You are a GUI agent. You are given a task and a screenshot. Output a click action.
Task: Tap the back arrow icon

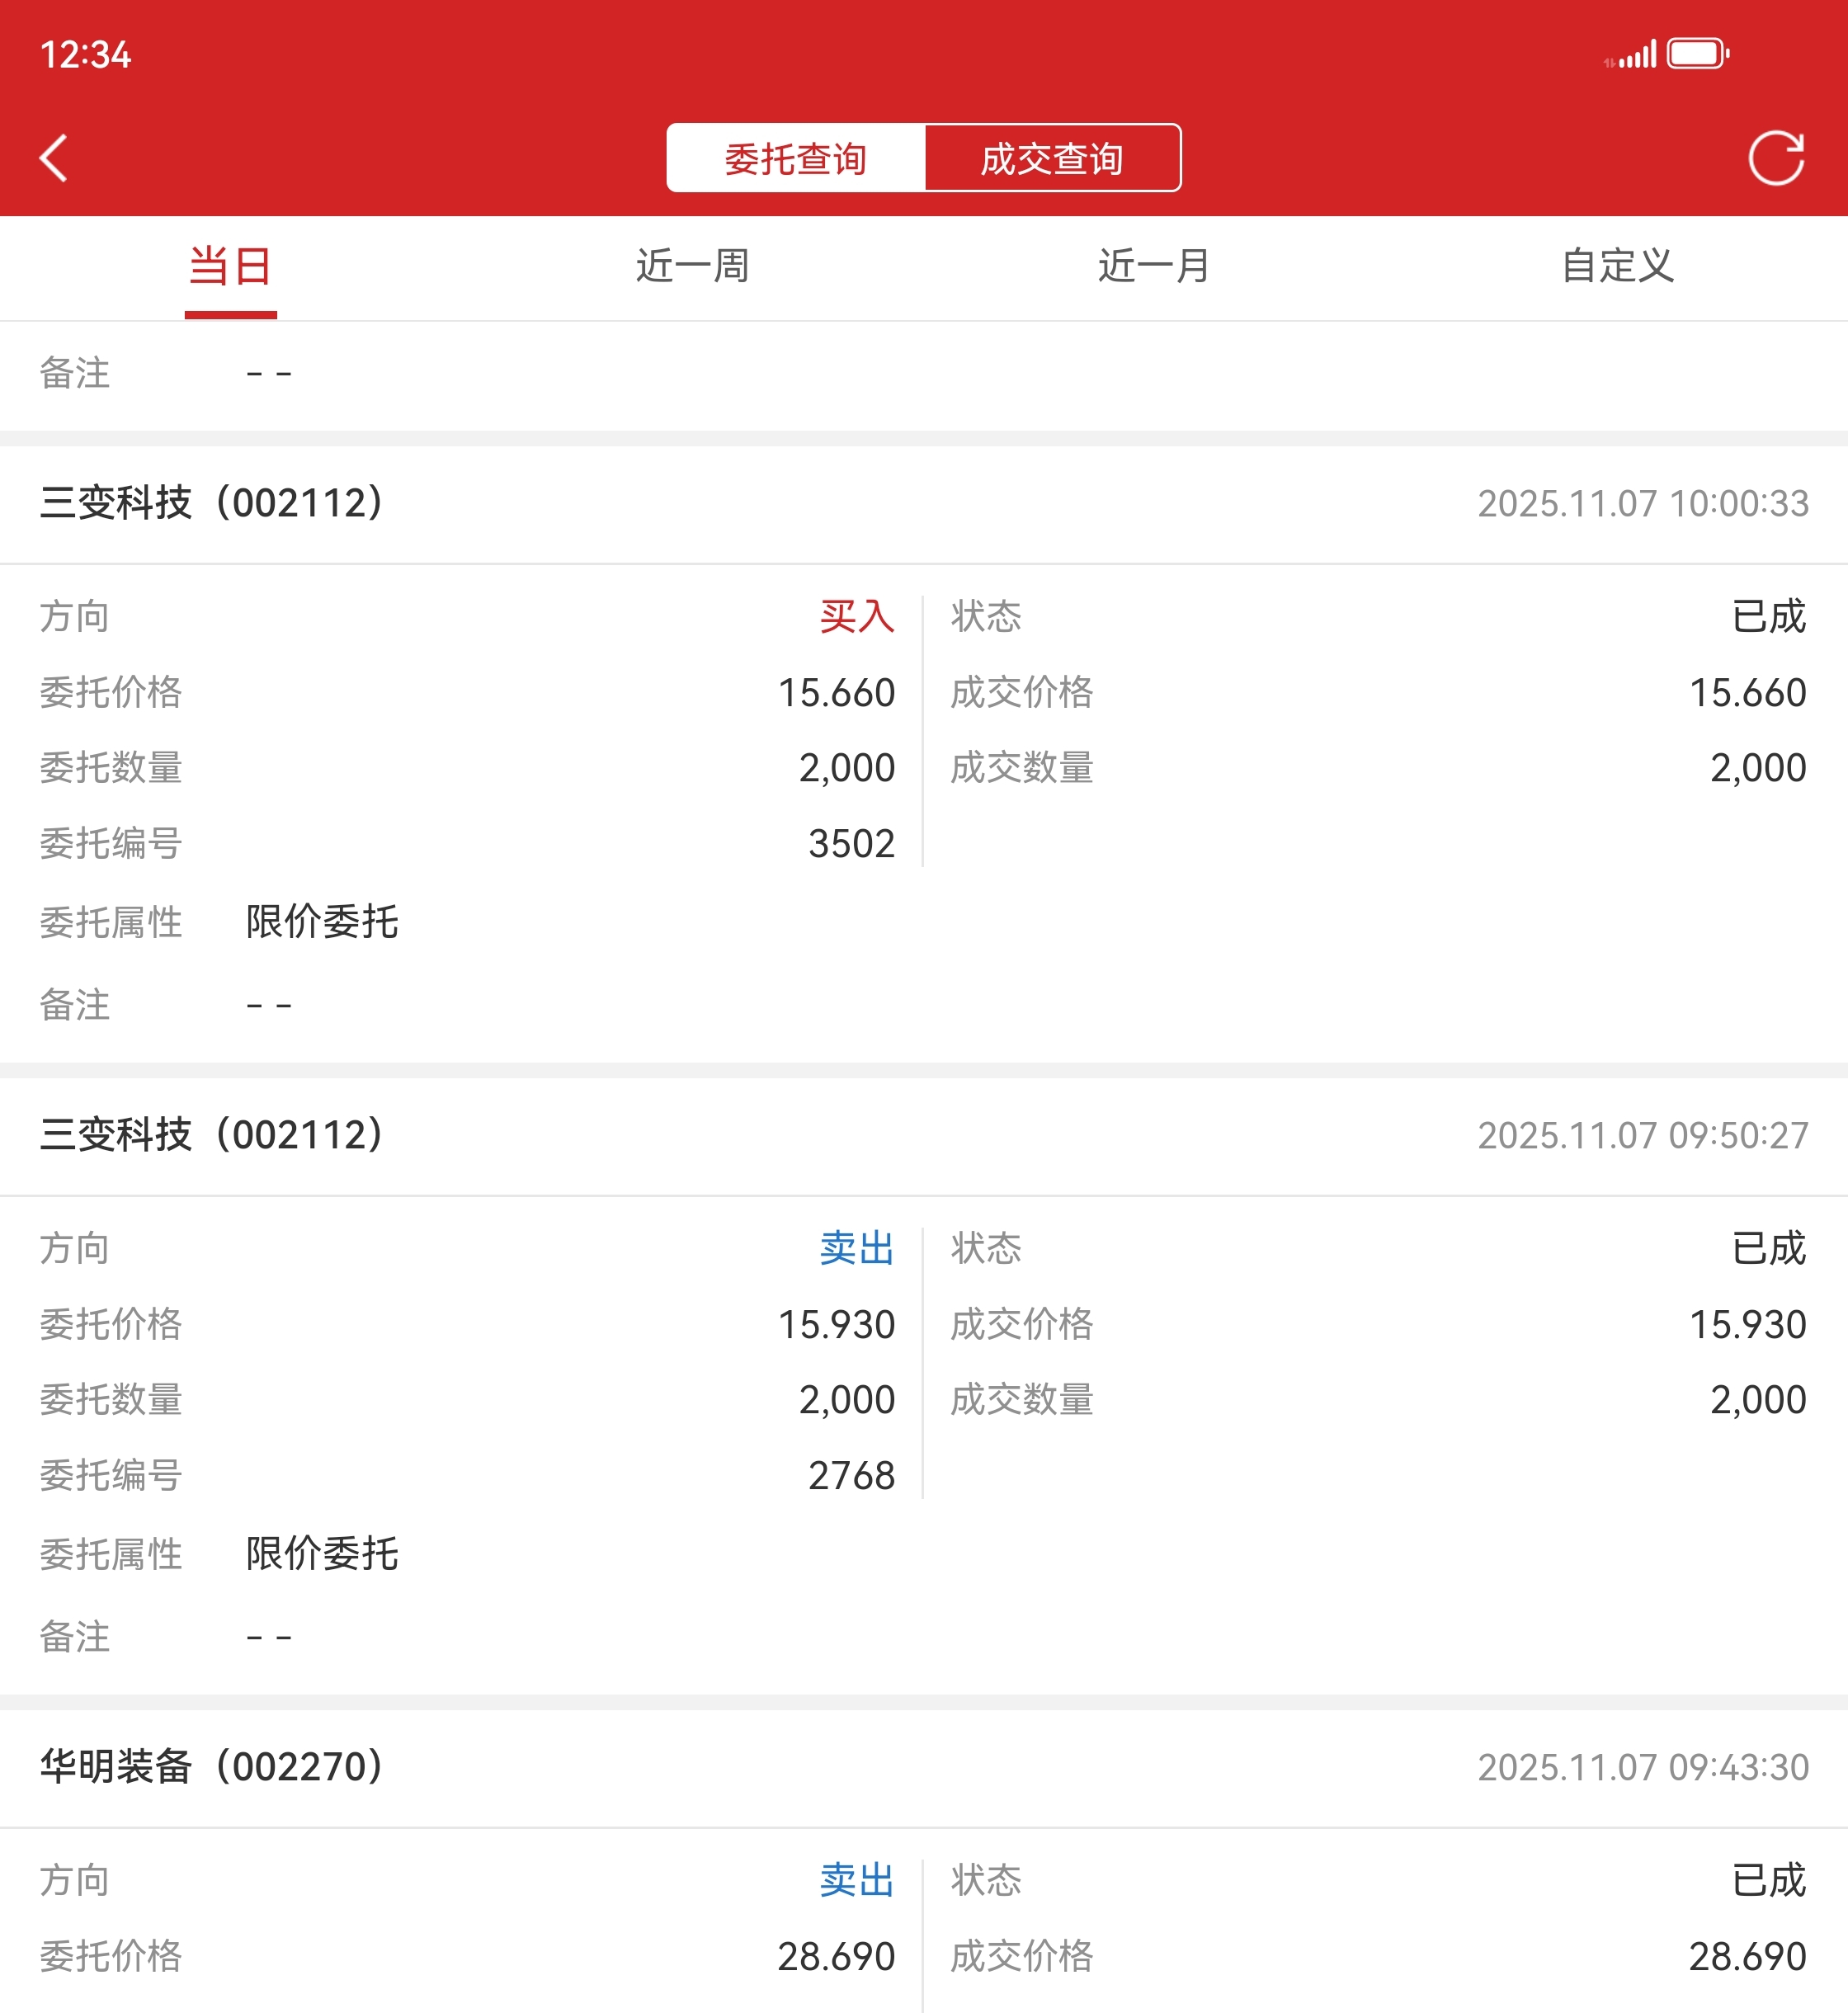click(x=54, y=158)
